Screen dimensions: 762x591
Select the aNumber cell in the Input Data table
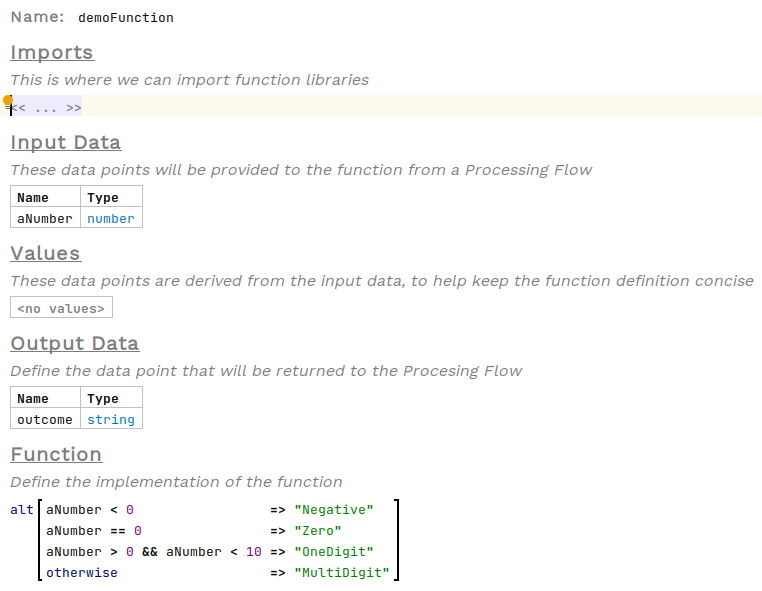(45, 218)
